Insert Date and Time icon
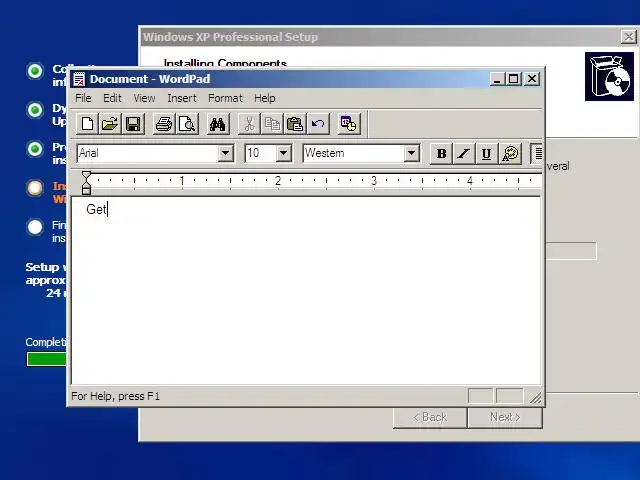 (349, 124)
